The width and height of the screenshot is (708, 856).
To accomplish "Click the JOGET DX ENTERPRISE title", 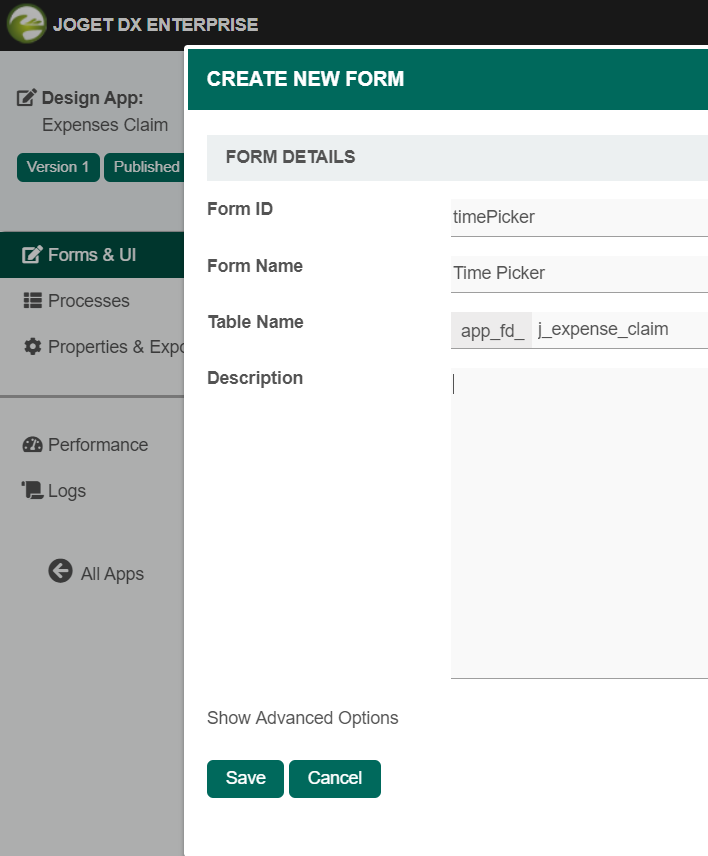I will pos(156,25).
